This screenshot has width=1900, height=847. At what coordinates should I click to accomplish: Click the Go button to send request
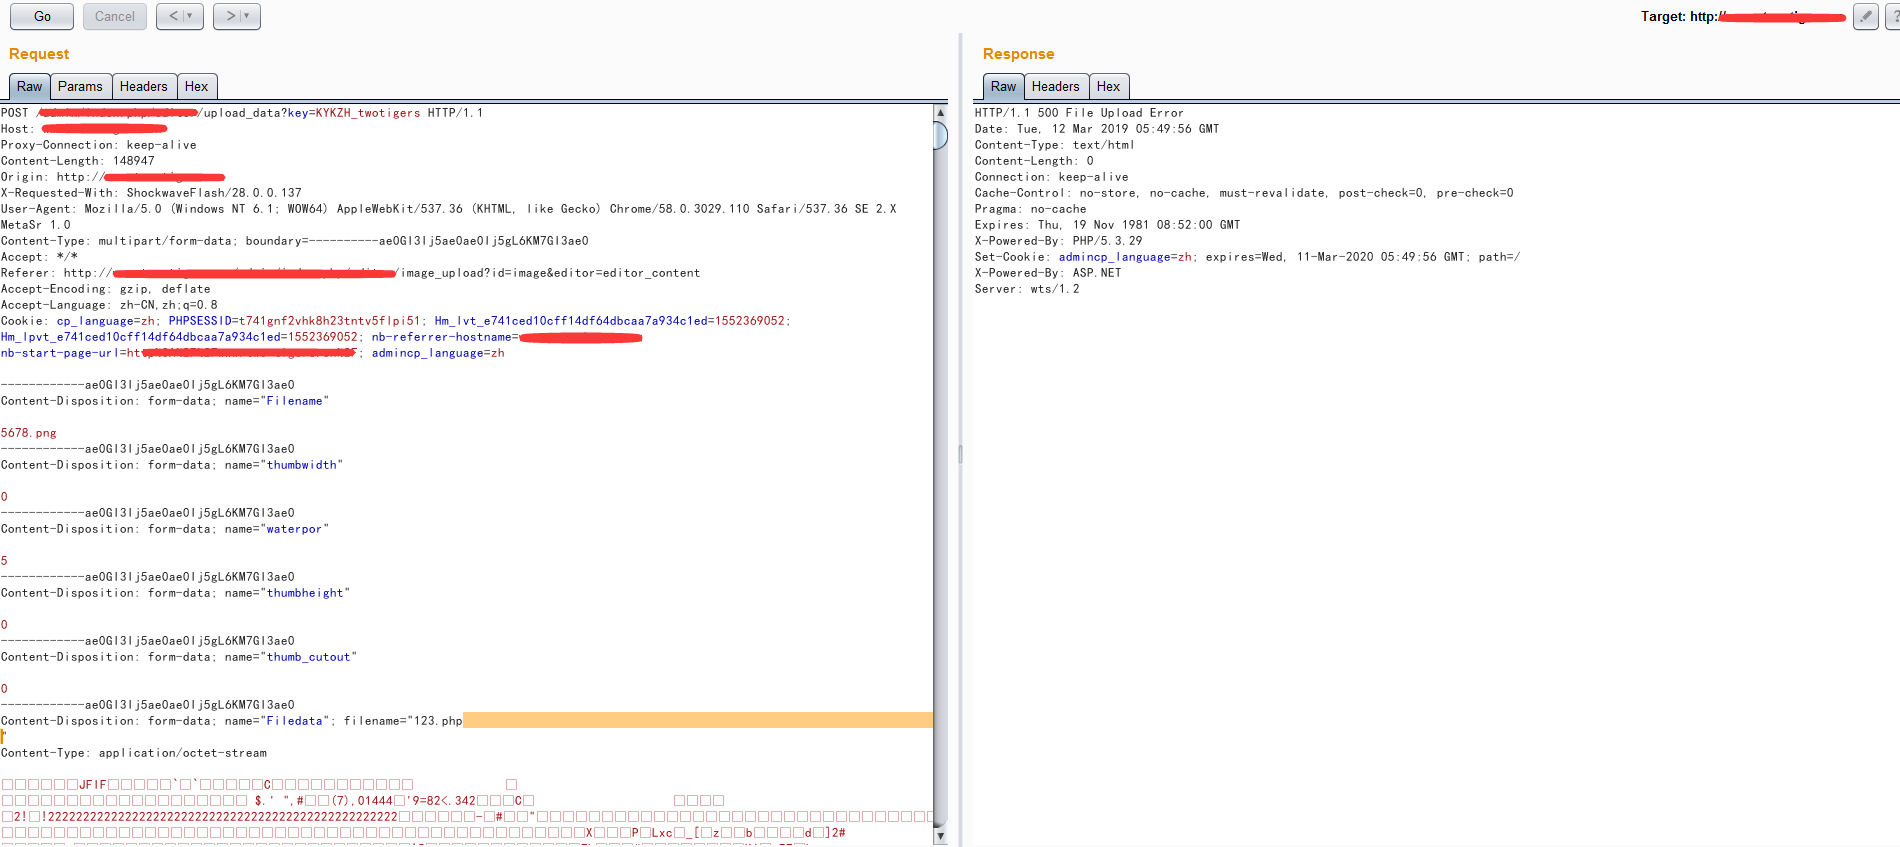pos(42,16)
